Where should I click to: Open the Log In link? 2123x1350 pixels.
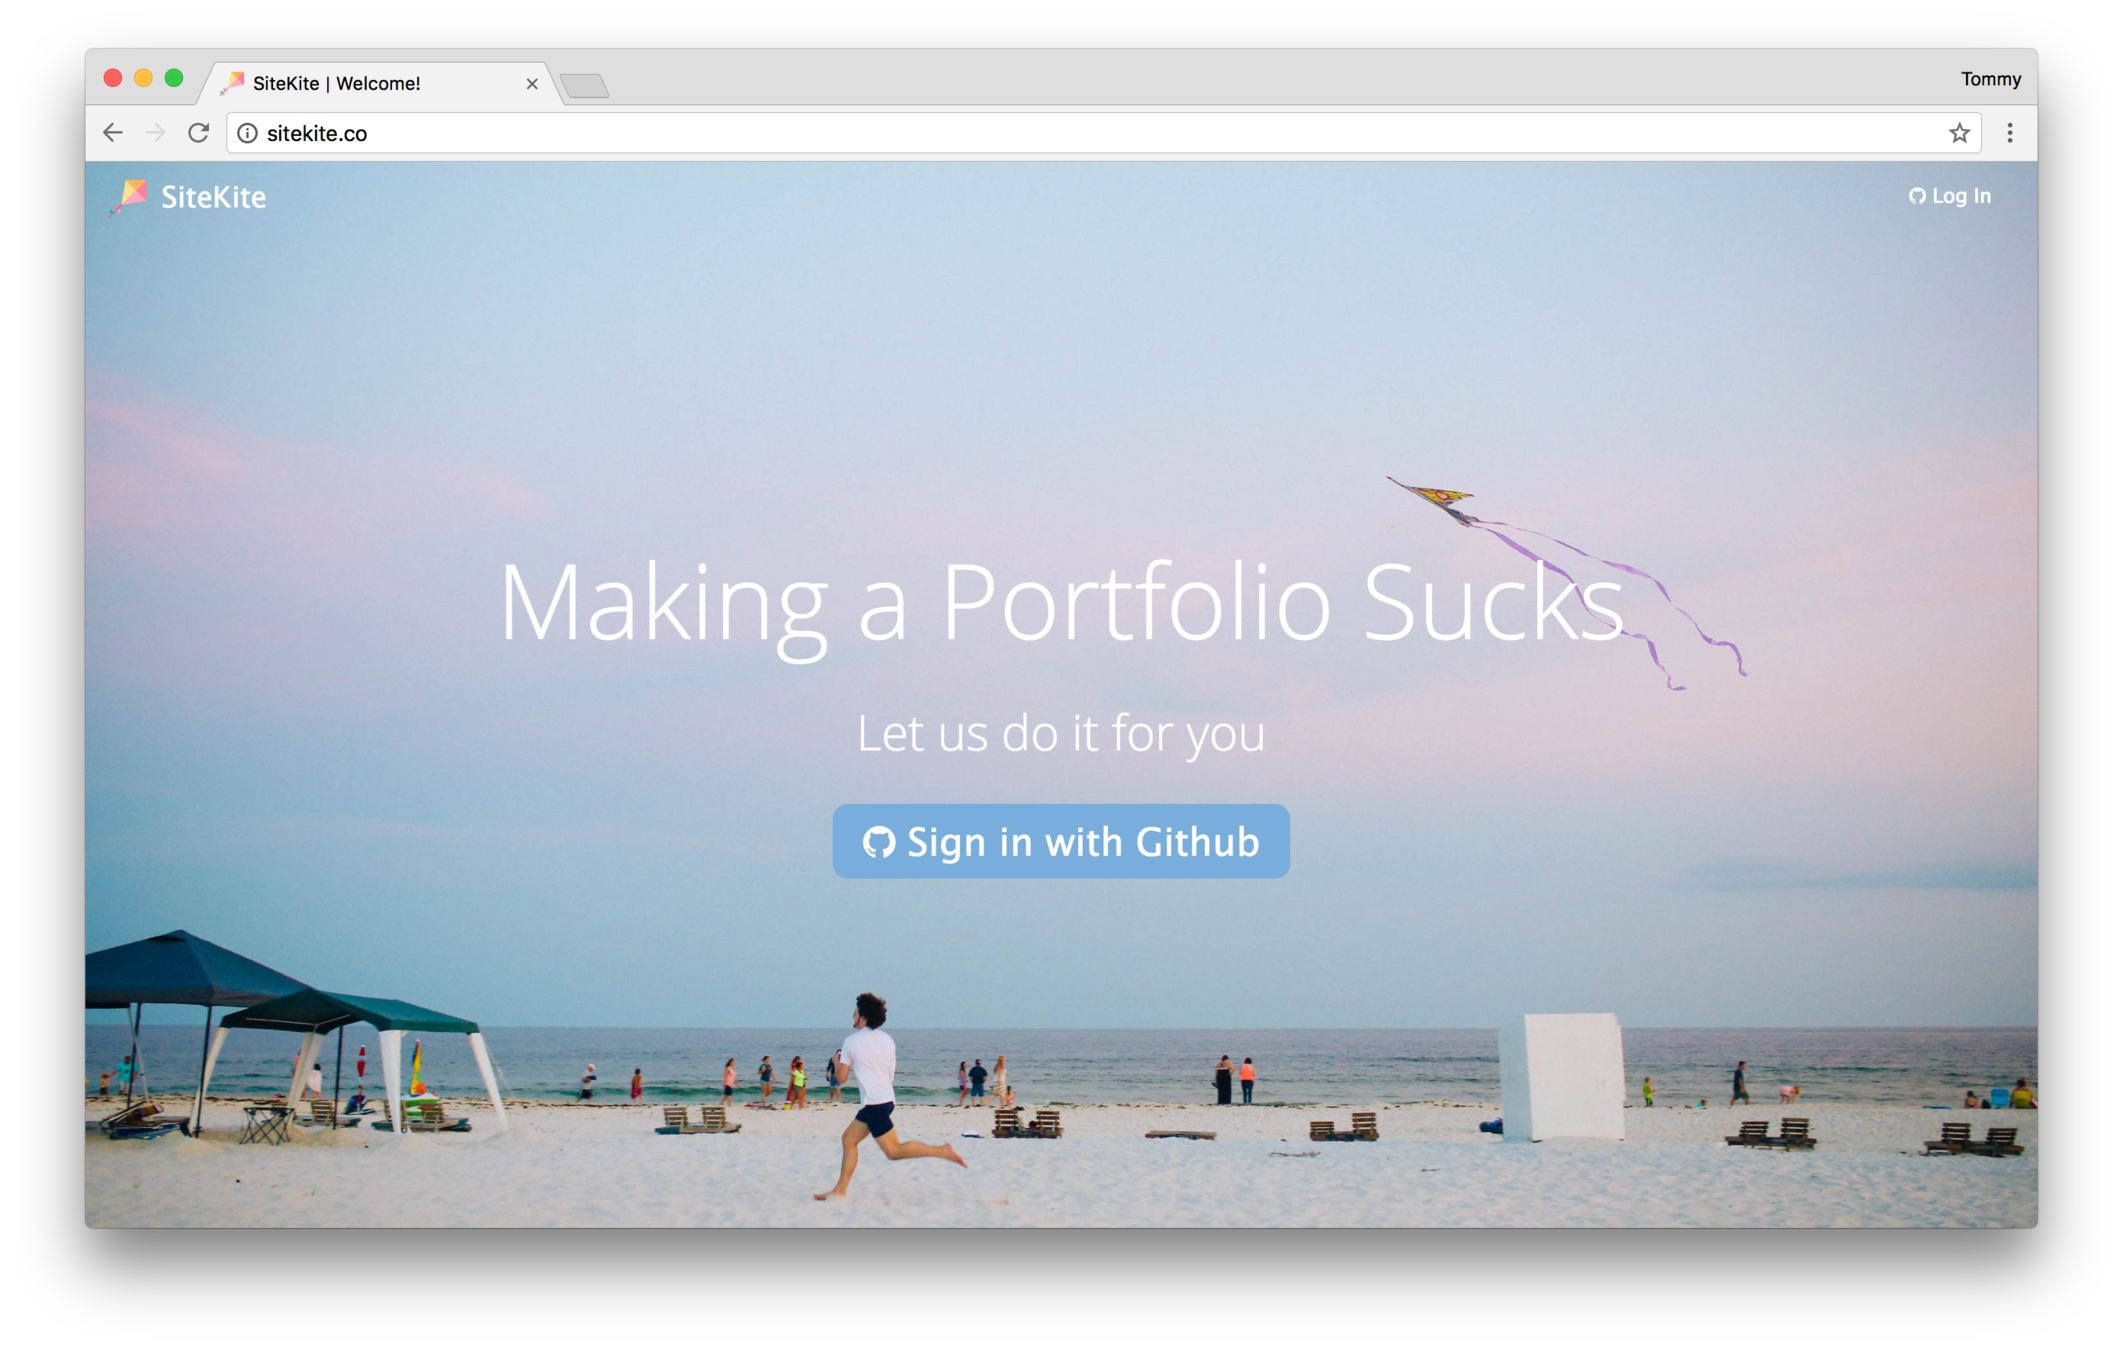pos(1949,196)
